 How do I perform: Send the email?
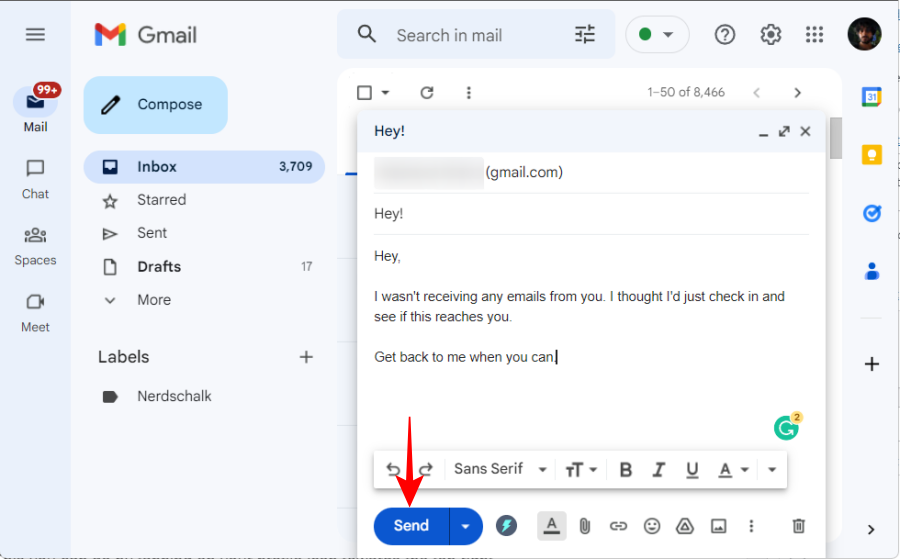coord(411,526)
